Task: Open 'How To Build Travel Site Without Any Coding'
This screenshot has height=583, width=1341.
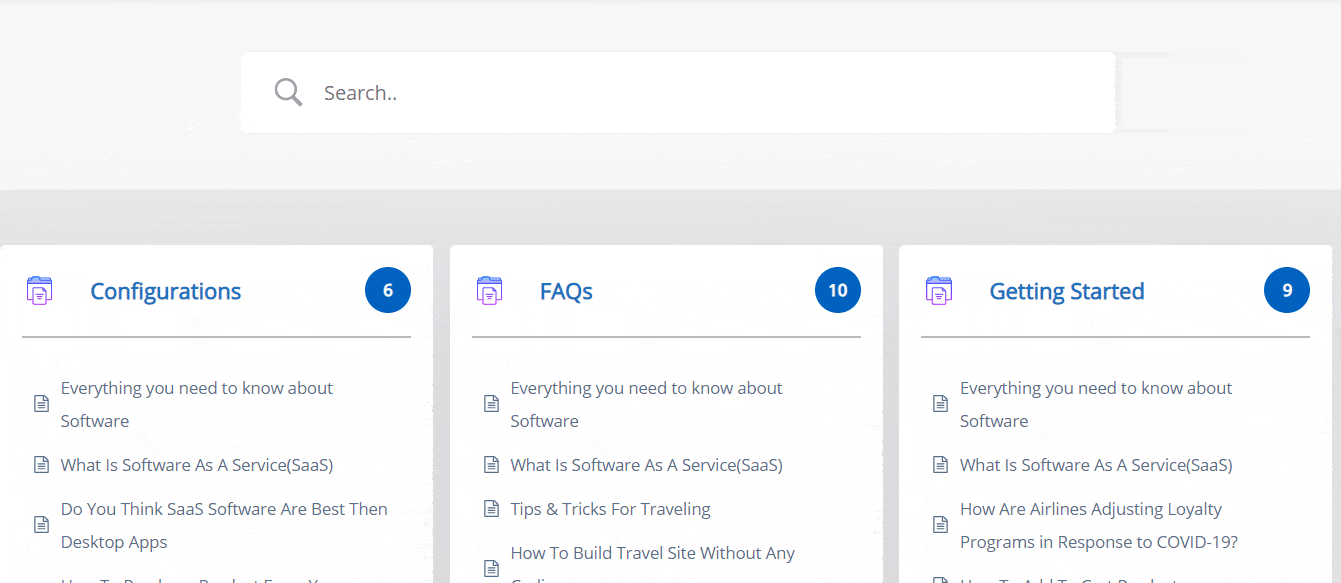Action: (652, 553)
